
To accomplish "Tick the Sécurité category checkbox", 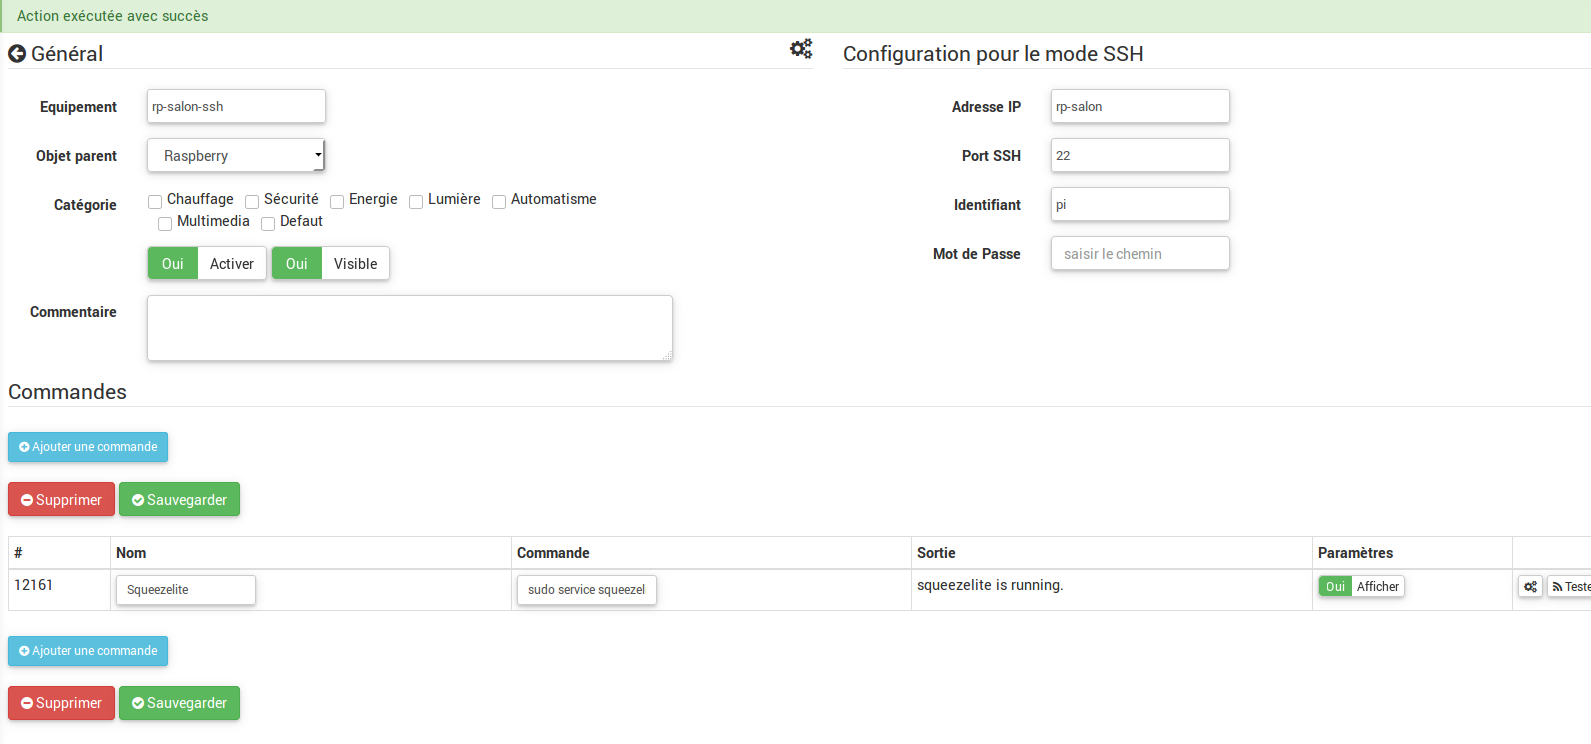I will point(252,202).
